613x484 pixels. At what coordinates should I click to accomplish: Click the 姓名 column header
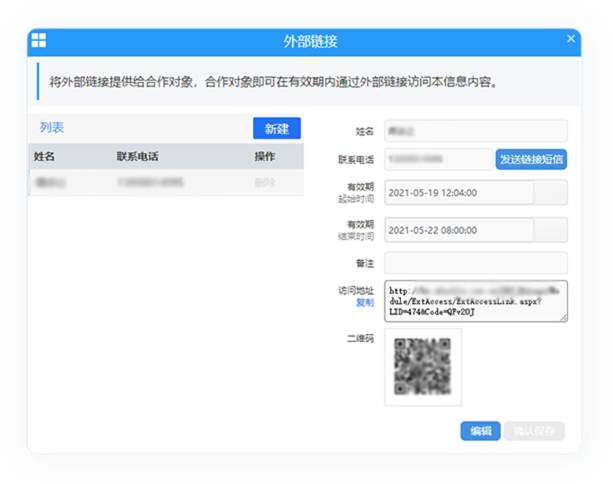point(44,156)
